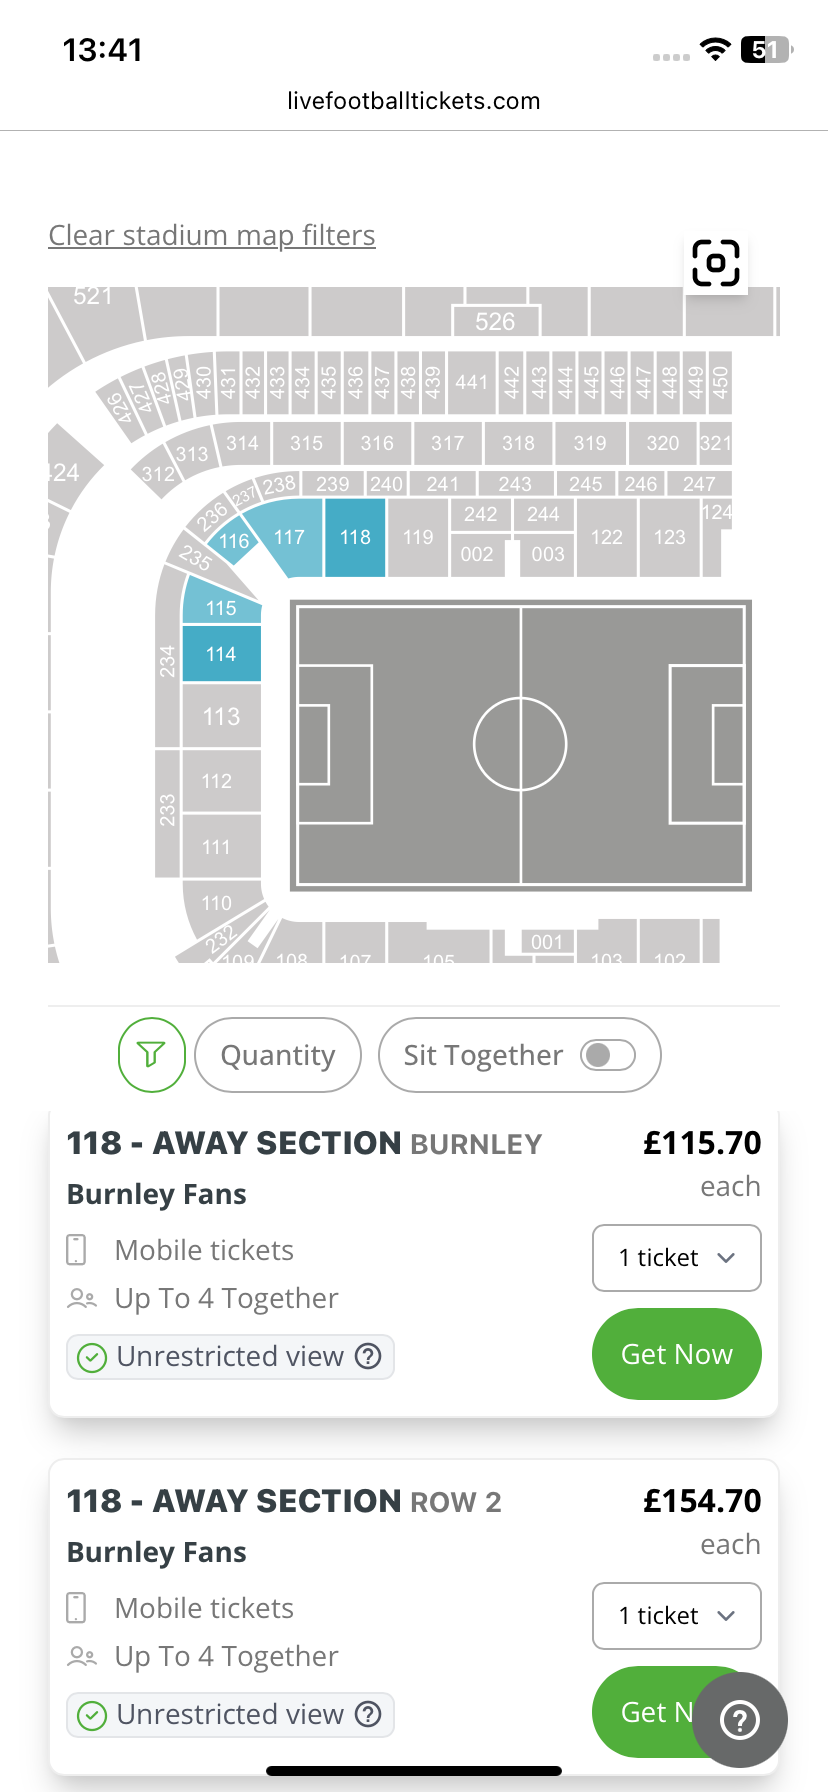Tap the stadium map recenter icon
The height and width of the screenshot is (1792, 828).
(716, 263)
